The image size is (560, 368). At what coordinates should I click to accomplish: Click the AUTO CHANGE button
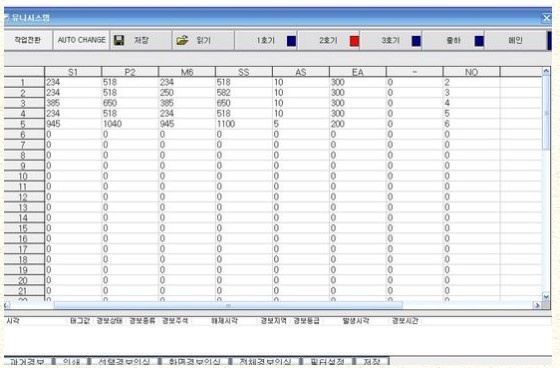point(81,40)
